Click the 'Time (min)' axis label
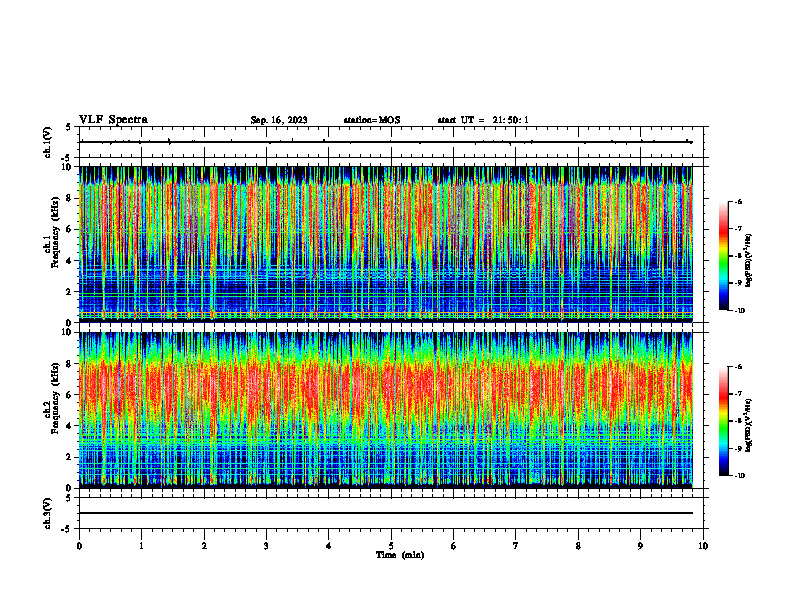The width and height of the screenshot is (792, 612). pos(400,555)
